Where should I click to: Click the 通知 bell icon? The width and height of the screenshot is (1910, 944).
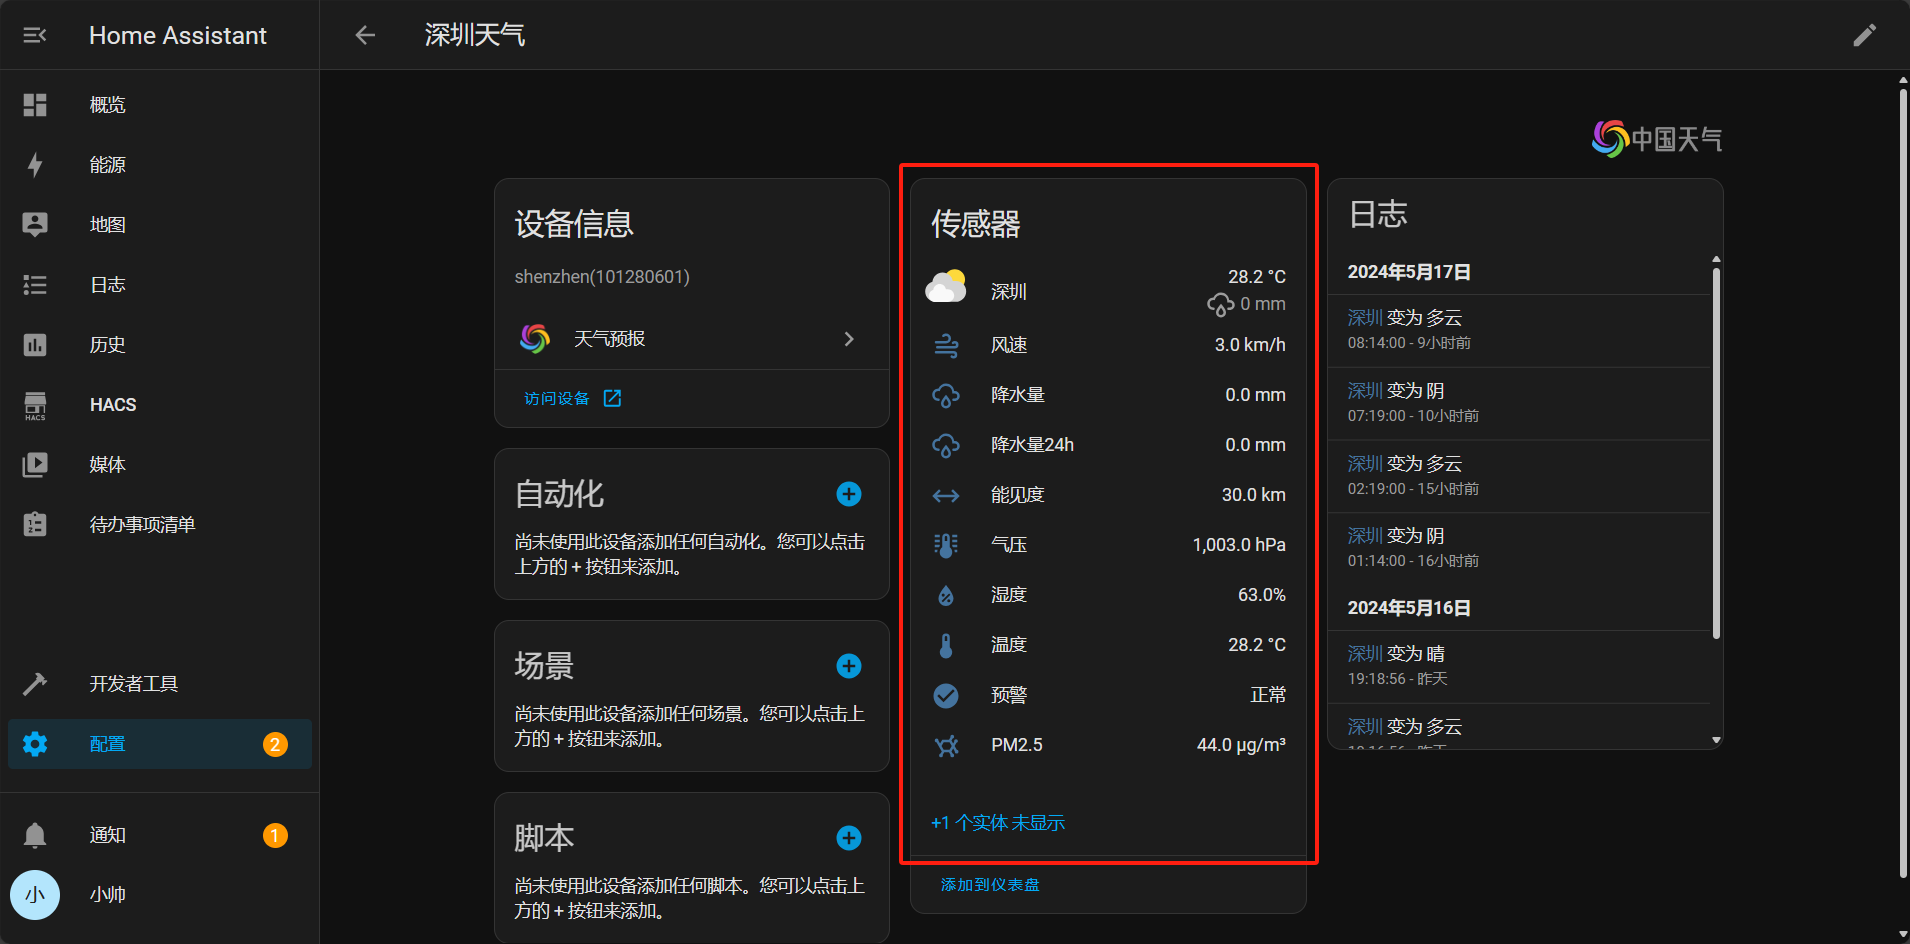[35, 835]
